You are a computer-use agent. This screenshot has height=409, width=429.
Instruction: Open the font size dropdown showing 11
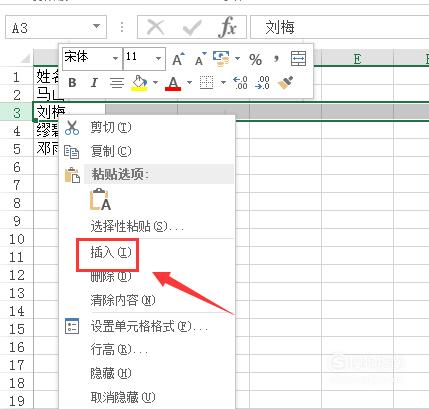(158, 58)
